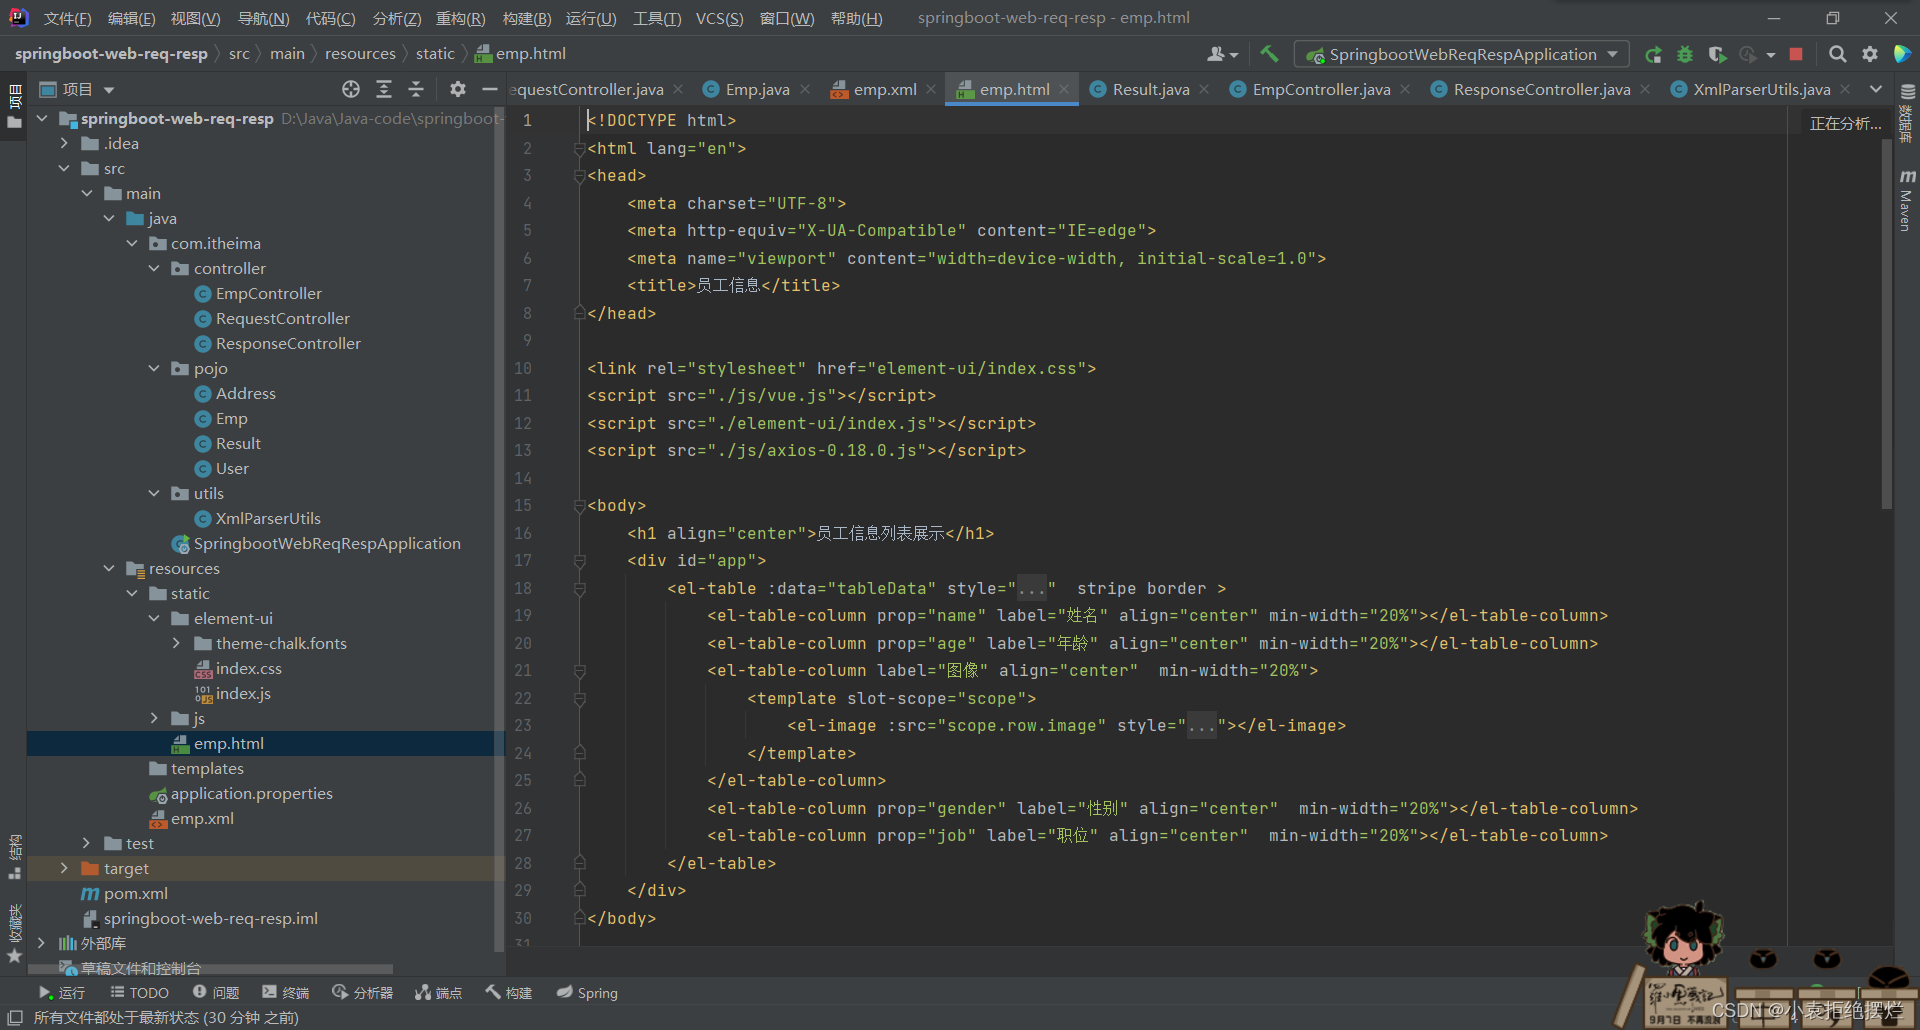Open the Spring tool window
Viewport: 1920px width, 1030px height.
coord(587,993)
